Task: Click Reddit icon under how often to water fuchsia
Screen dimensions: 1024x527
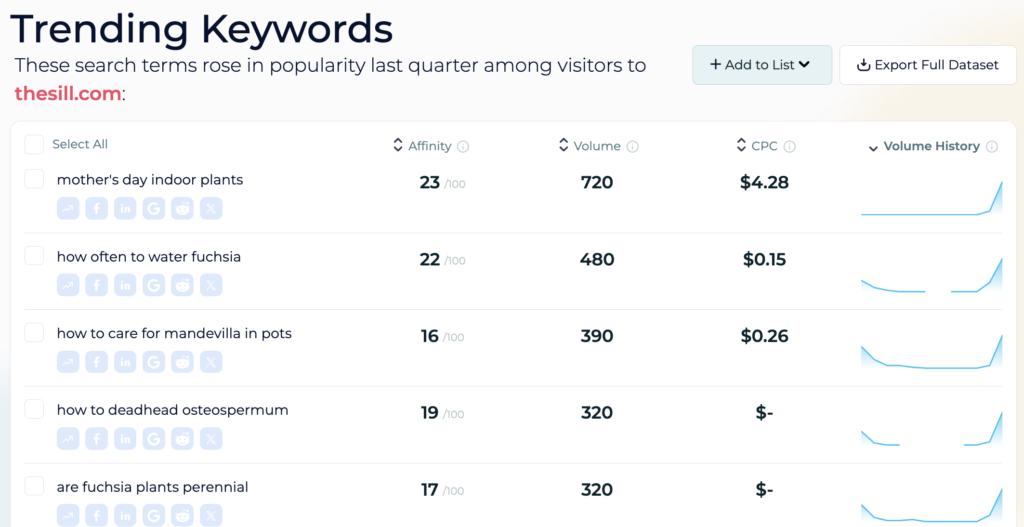Action: pos(182,285)
